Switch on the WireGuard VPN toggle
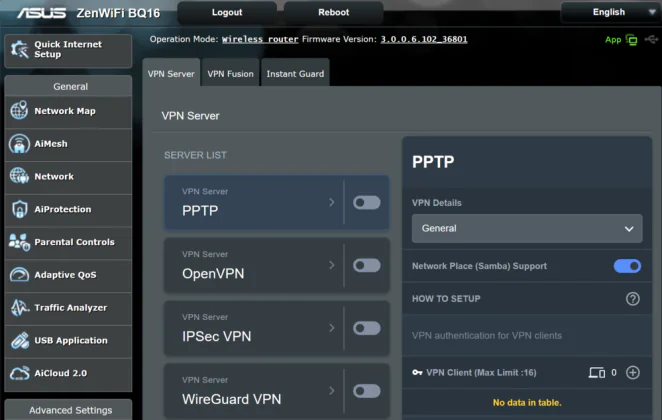 pyautogui.click(x=366, y=391)
